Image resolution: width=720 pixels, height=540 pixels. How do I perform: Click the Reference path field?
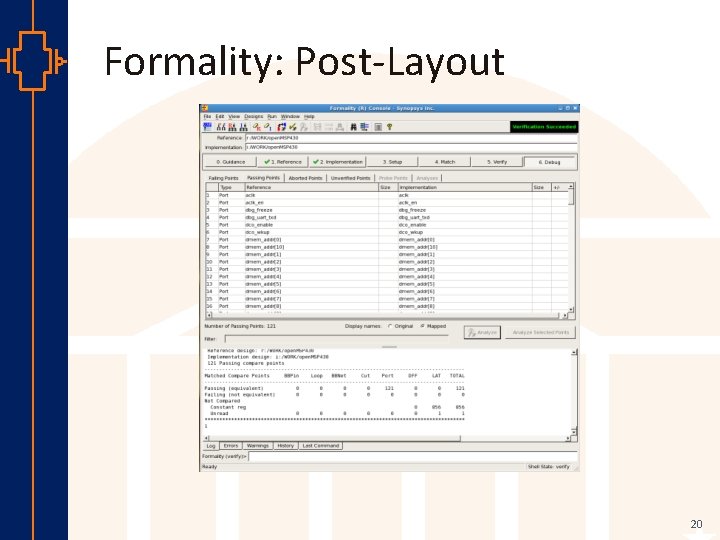tap(411, 138)
